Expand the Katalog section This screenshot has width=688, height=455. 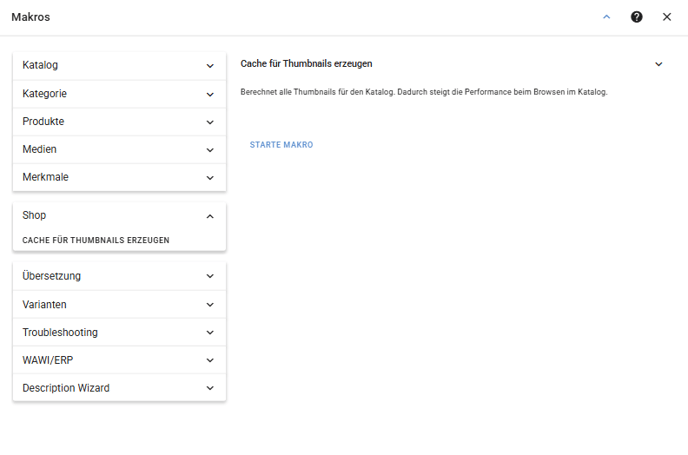119,65
